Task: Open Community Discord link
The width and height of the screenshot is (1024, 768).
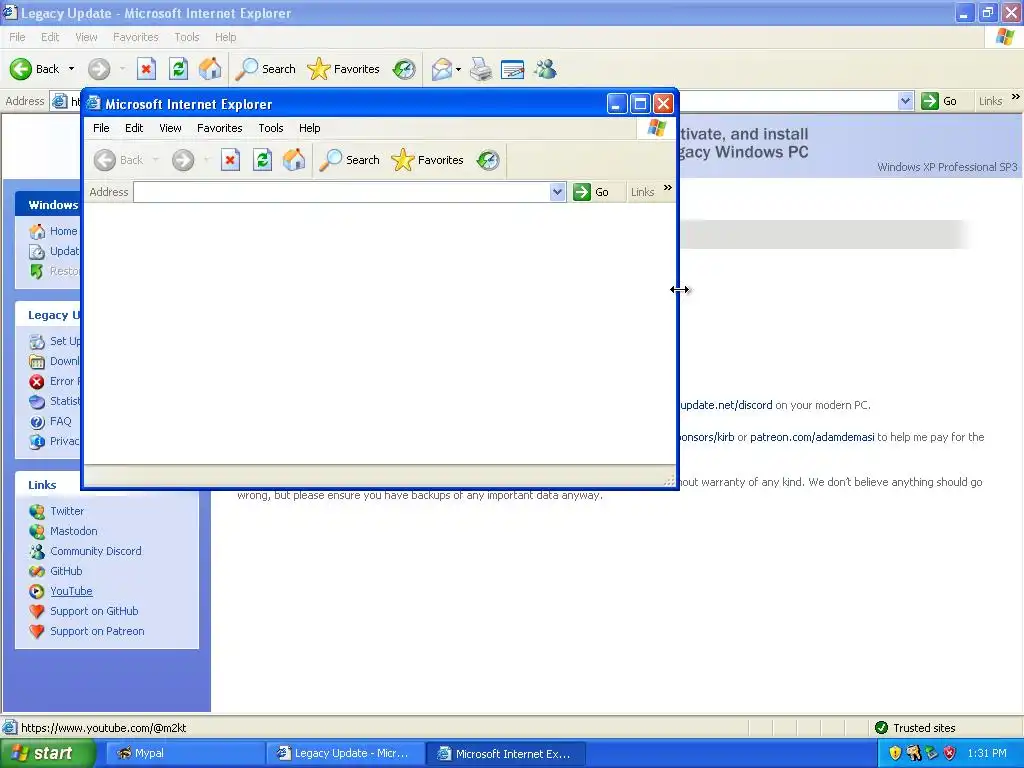Action: point(95,551)
